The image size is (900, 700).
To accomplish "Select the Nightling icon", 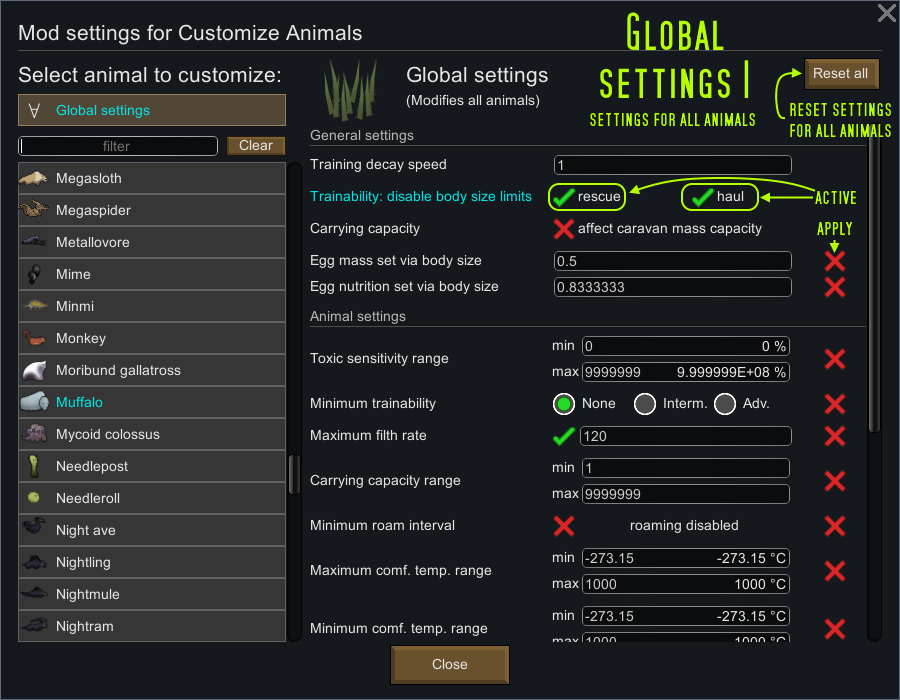I will tap(34, 562).
